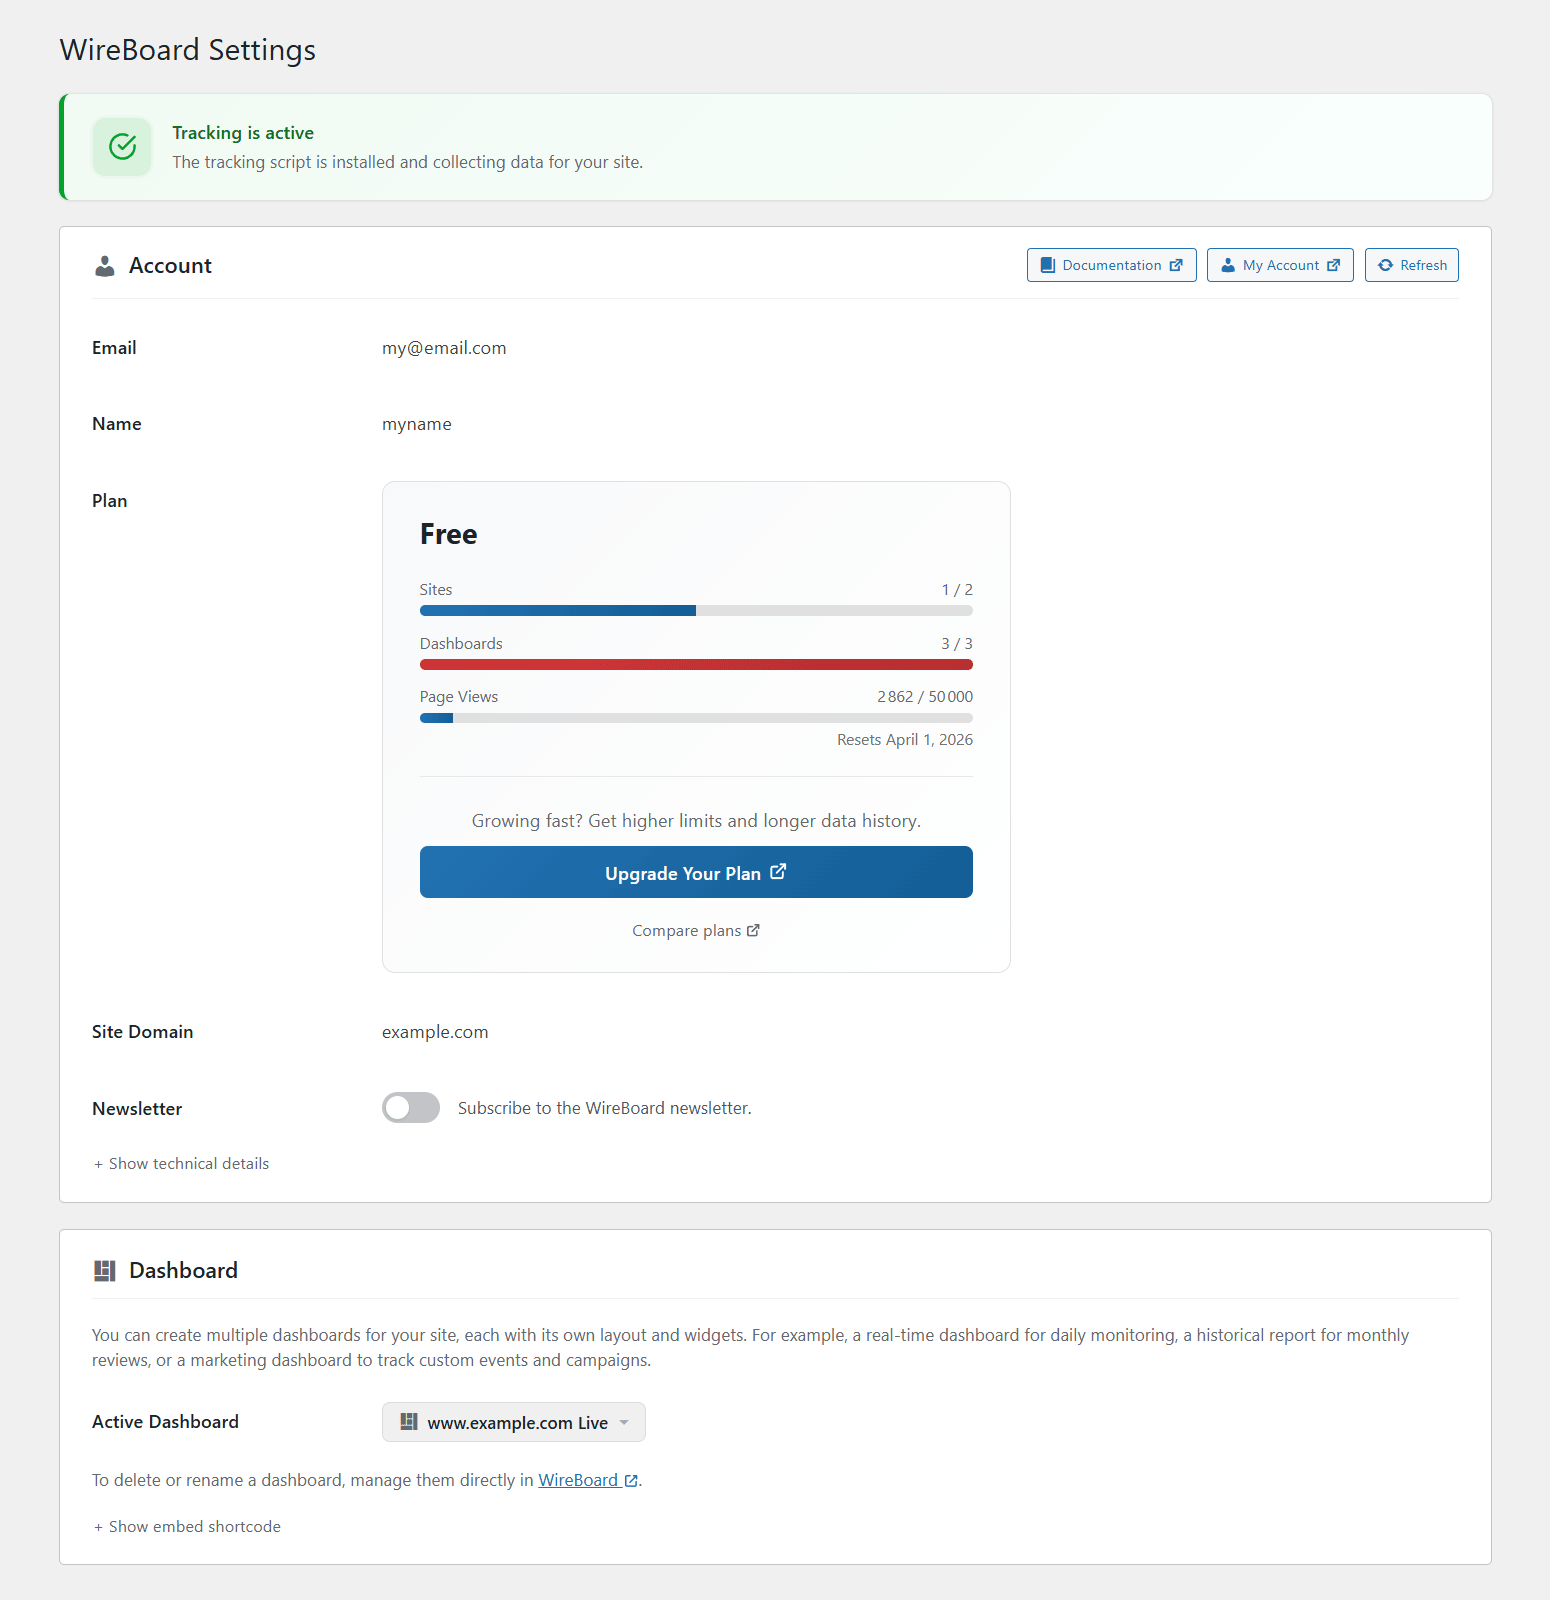
Task: Click the Dashboards usage label
Action: pyautogui.click(x=461, y=644)
